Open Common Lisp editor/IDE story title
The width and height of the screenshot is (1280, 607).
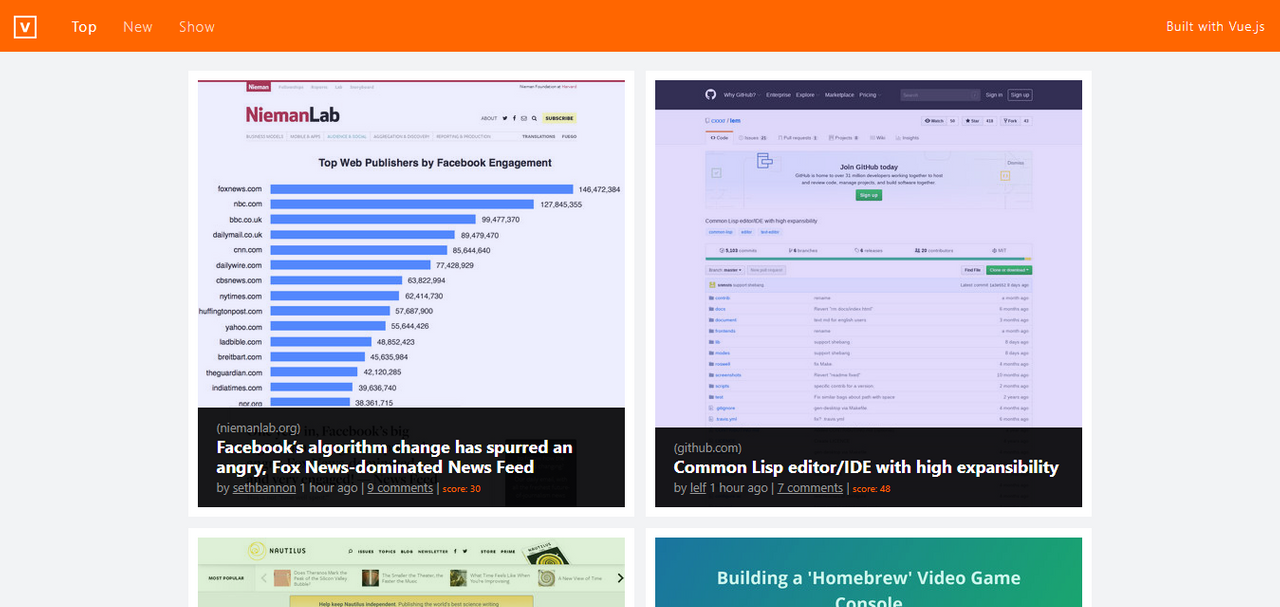[866, 467]
